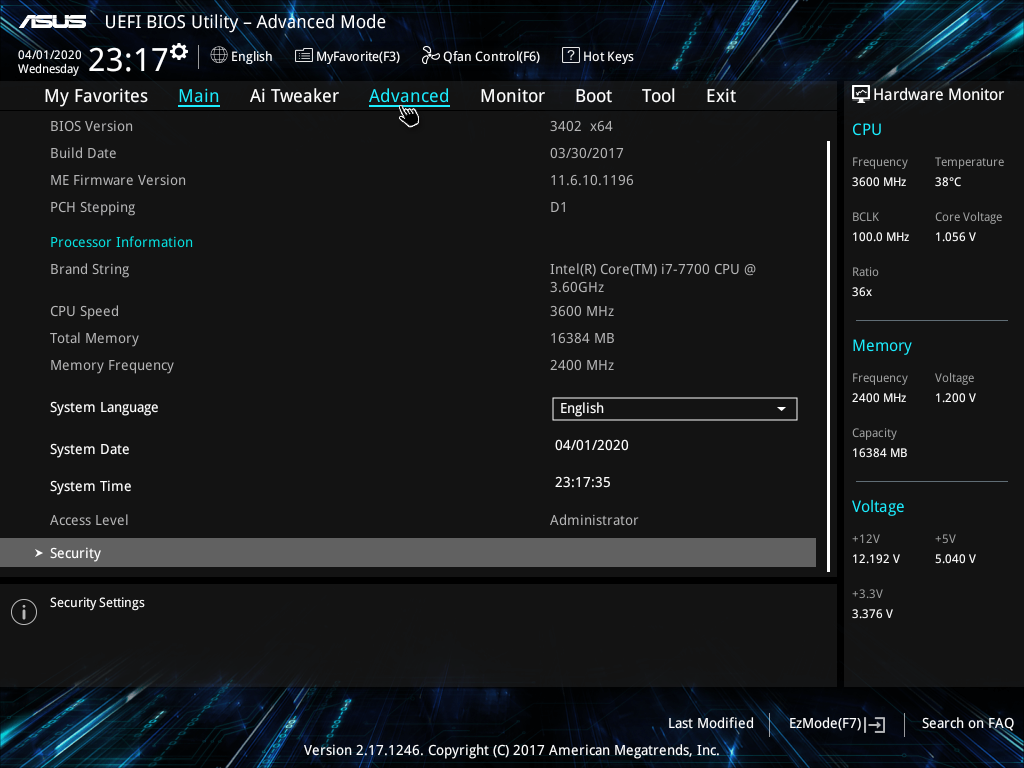Viewport: 1024px width, 768px height.
Task: Click the Administrator value
Action: pyautogui.click(x=594, y=520)
